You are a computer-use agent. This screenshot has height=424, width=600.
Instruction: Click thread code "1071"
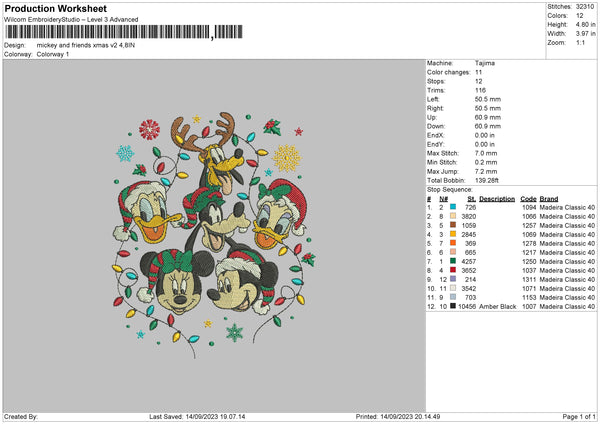(x=529, y=289)
